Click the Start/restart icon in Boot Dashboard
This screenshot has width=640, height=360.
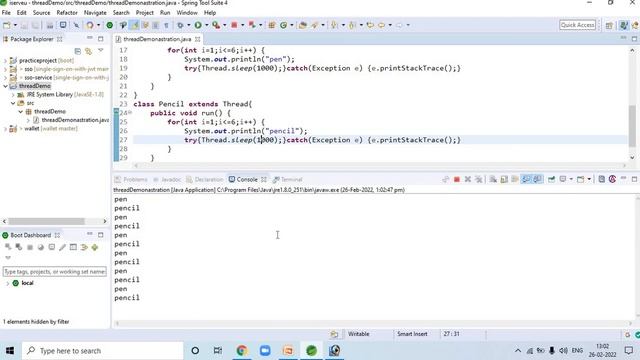pos(8,247)
